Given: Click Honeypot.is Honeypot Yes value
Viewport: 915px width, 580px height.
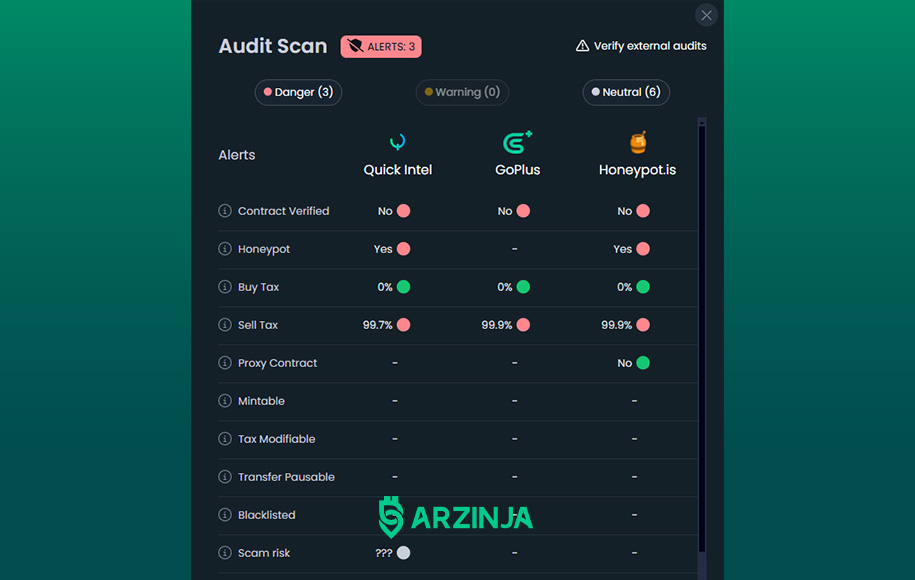Looking at the screenshot, I should pos(623,249).
